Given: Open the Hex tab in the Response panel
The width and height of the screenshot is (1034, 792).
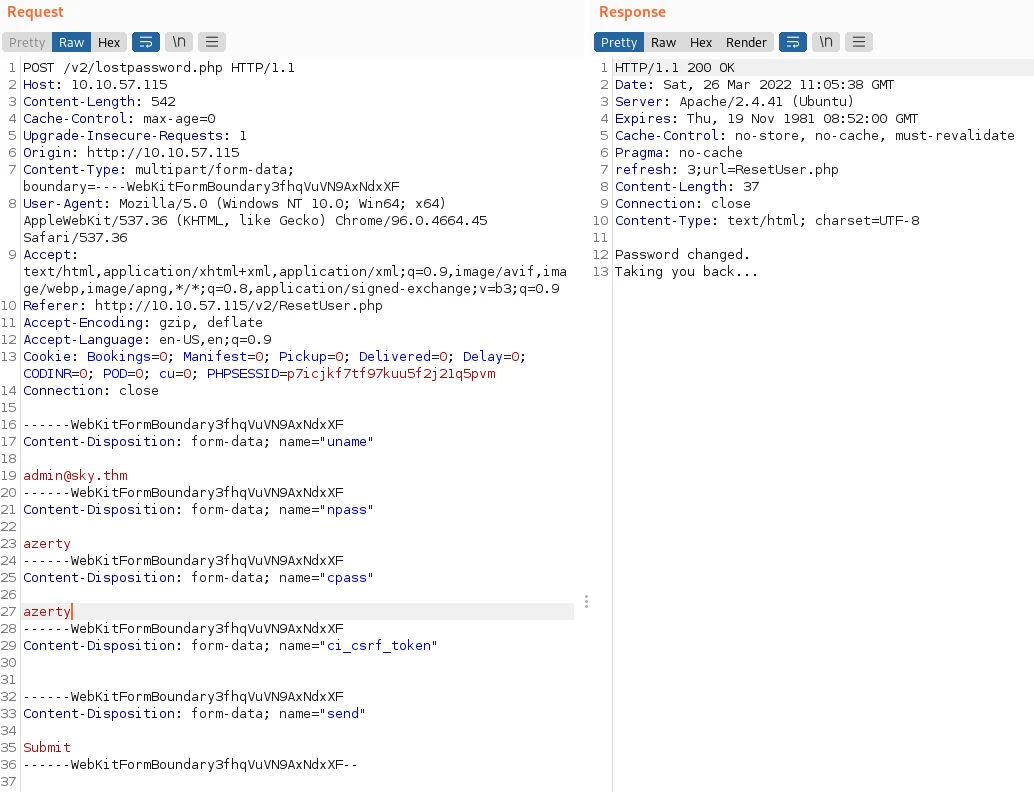Looking at the screenshot, I should pos(701,42).
